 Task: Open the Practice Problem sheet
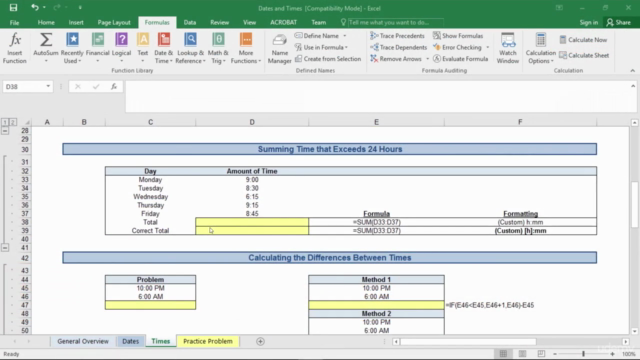click(x=208, y=341)
